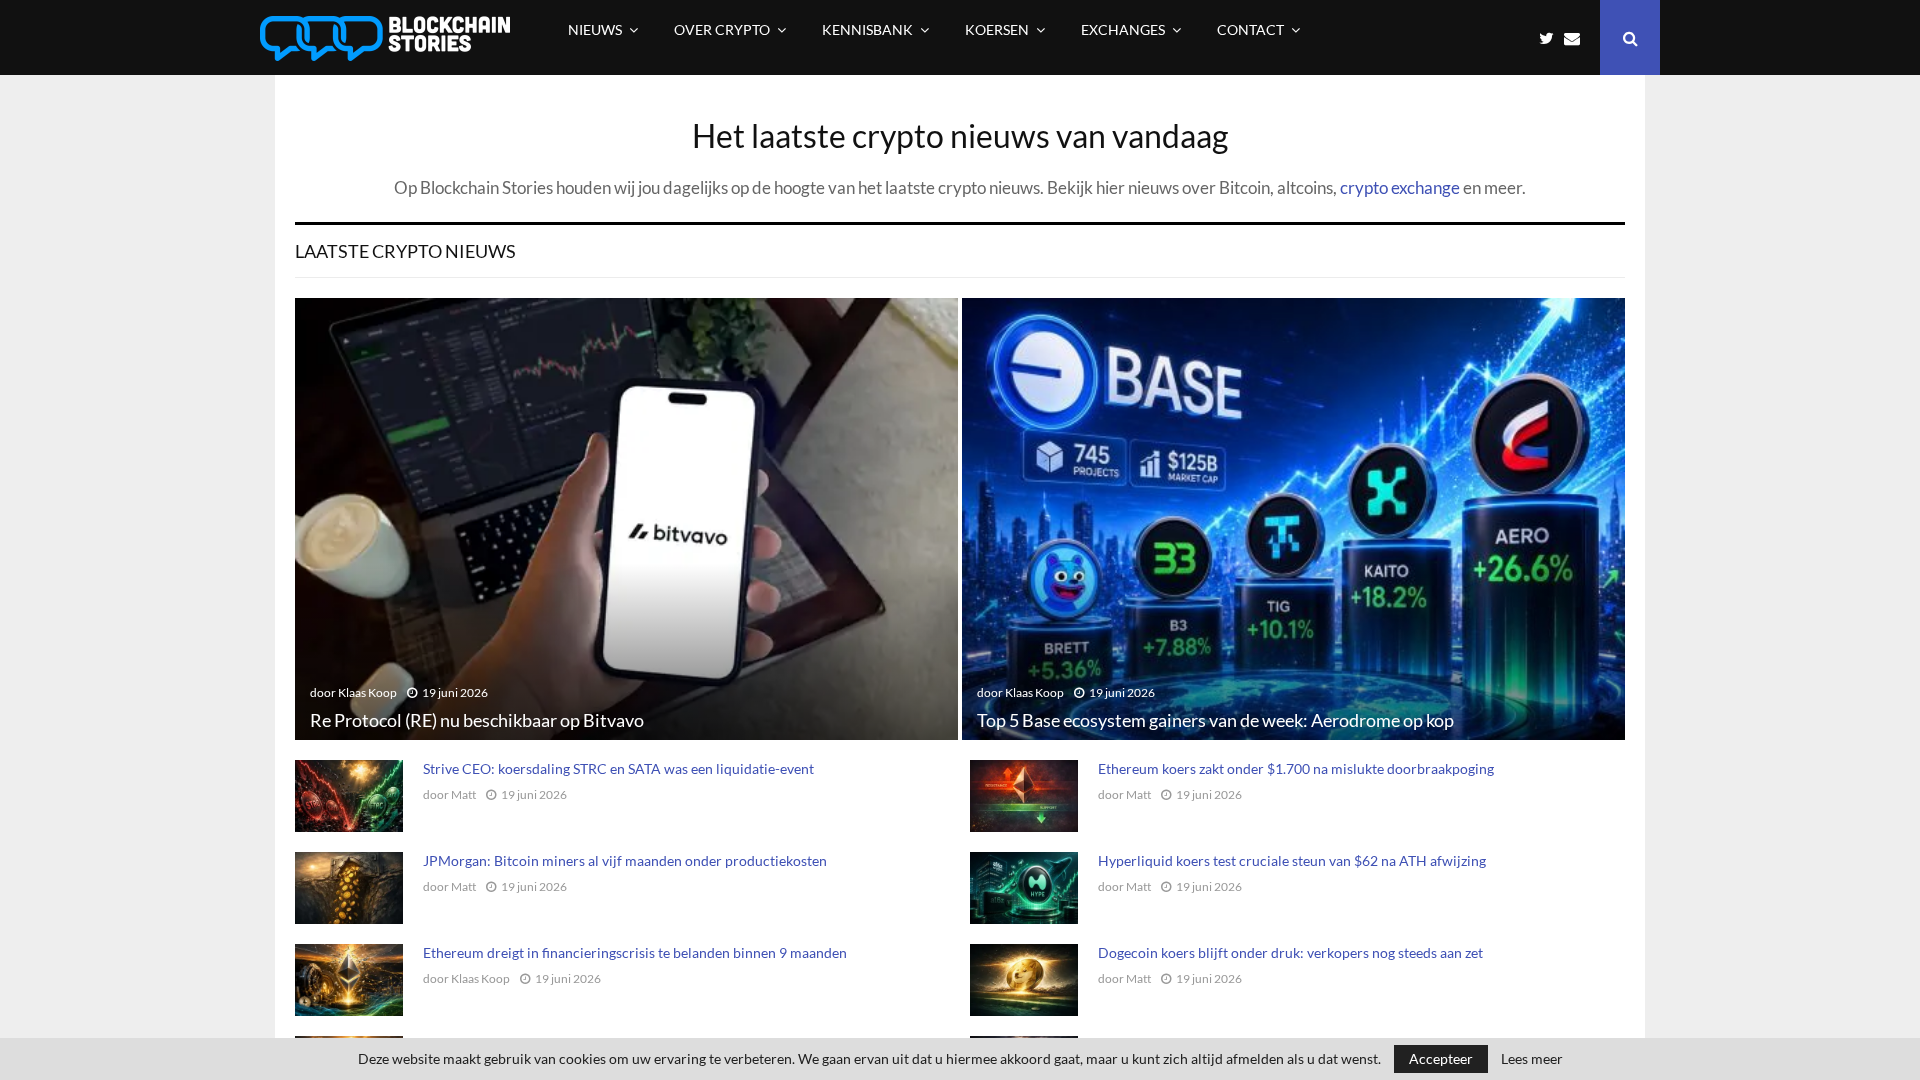Viewport: 1920px width, 1080px height.
Task: Click the clock icon under Ethereum financieringscrisis
Action: [x=525, y=979]
